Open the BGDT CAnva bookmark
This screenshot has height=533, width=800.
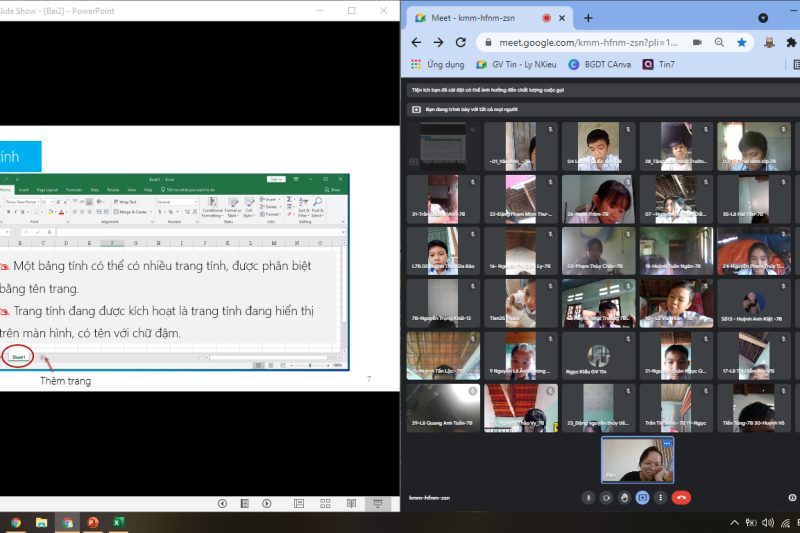click(600, 64)
